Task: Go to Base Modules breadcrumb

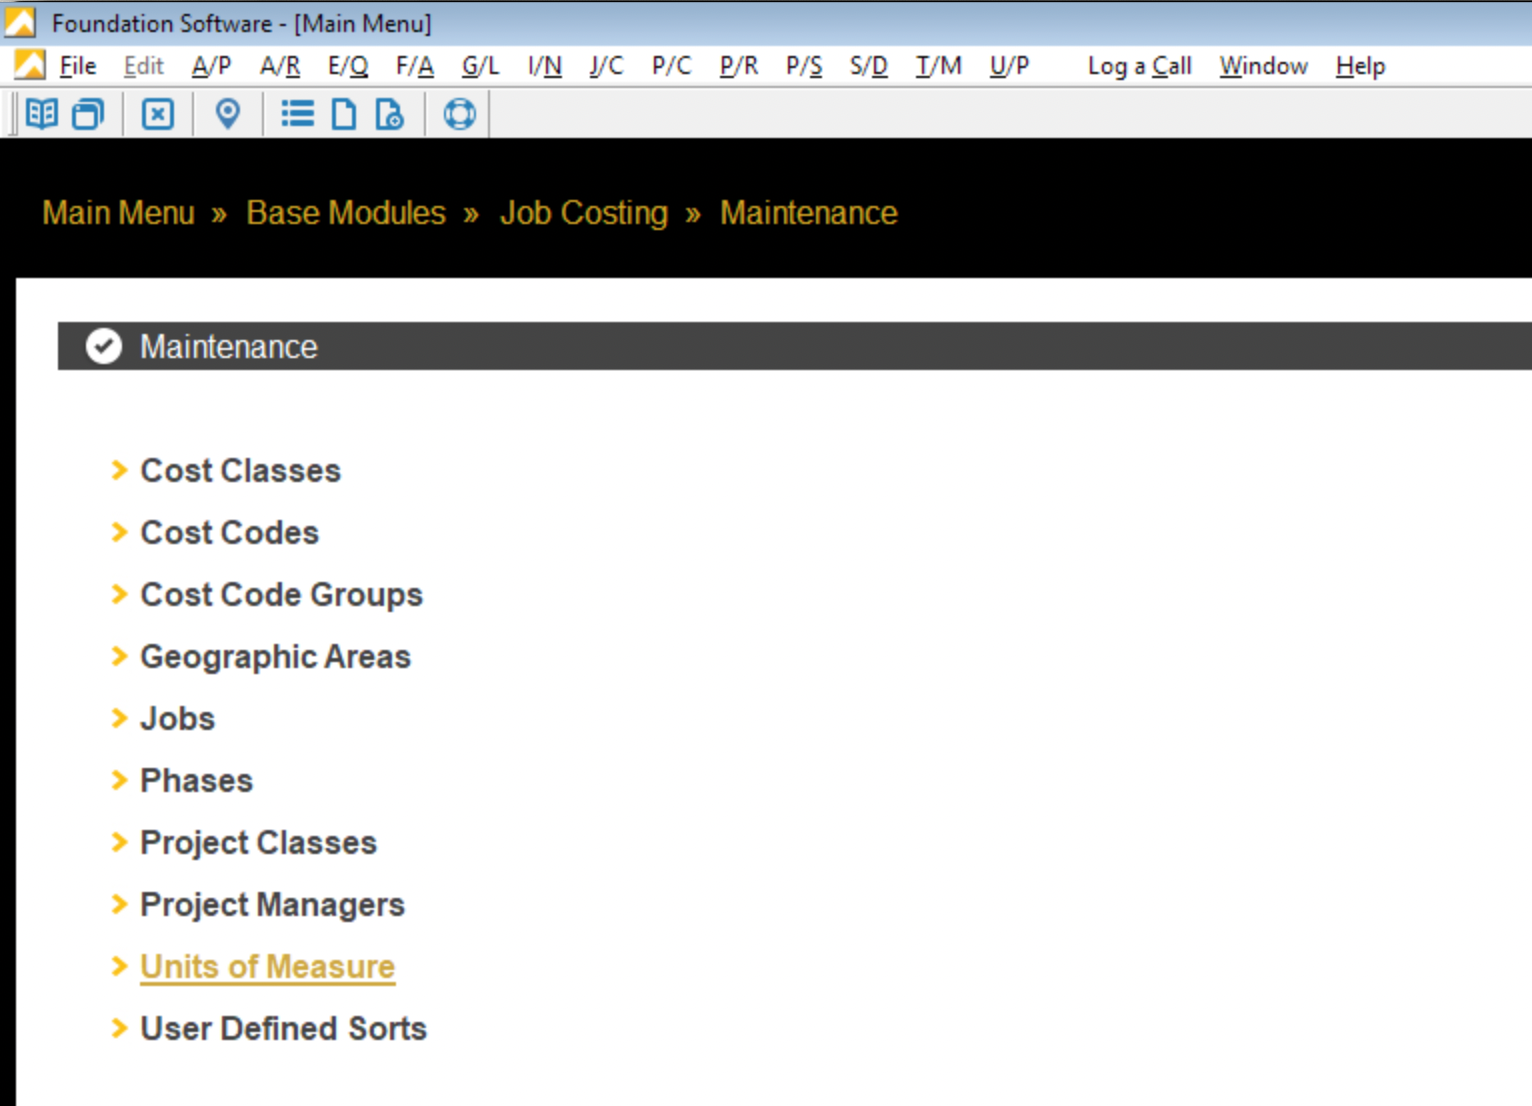Action: click(346, 213)
